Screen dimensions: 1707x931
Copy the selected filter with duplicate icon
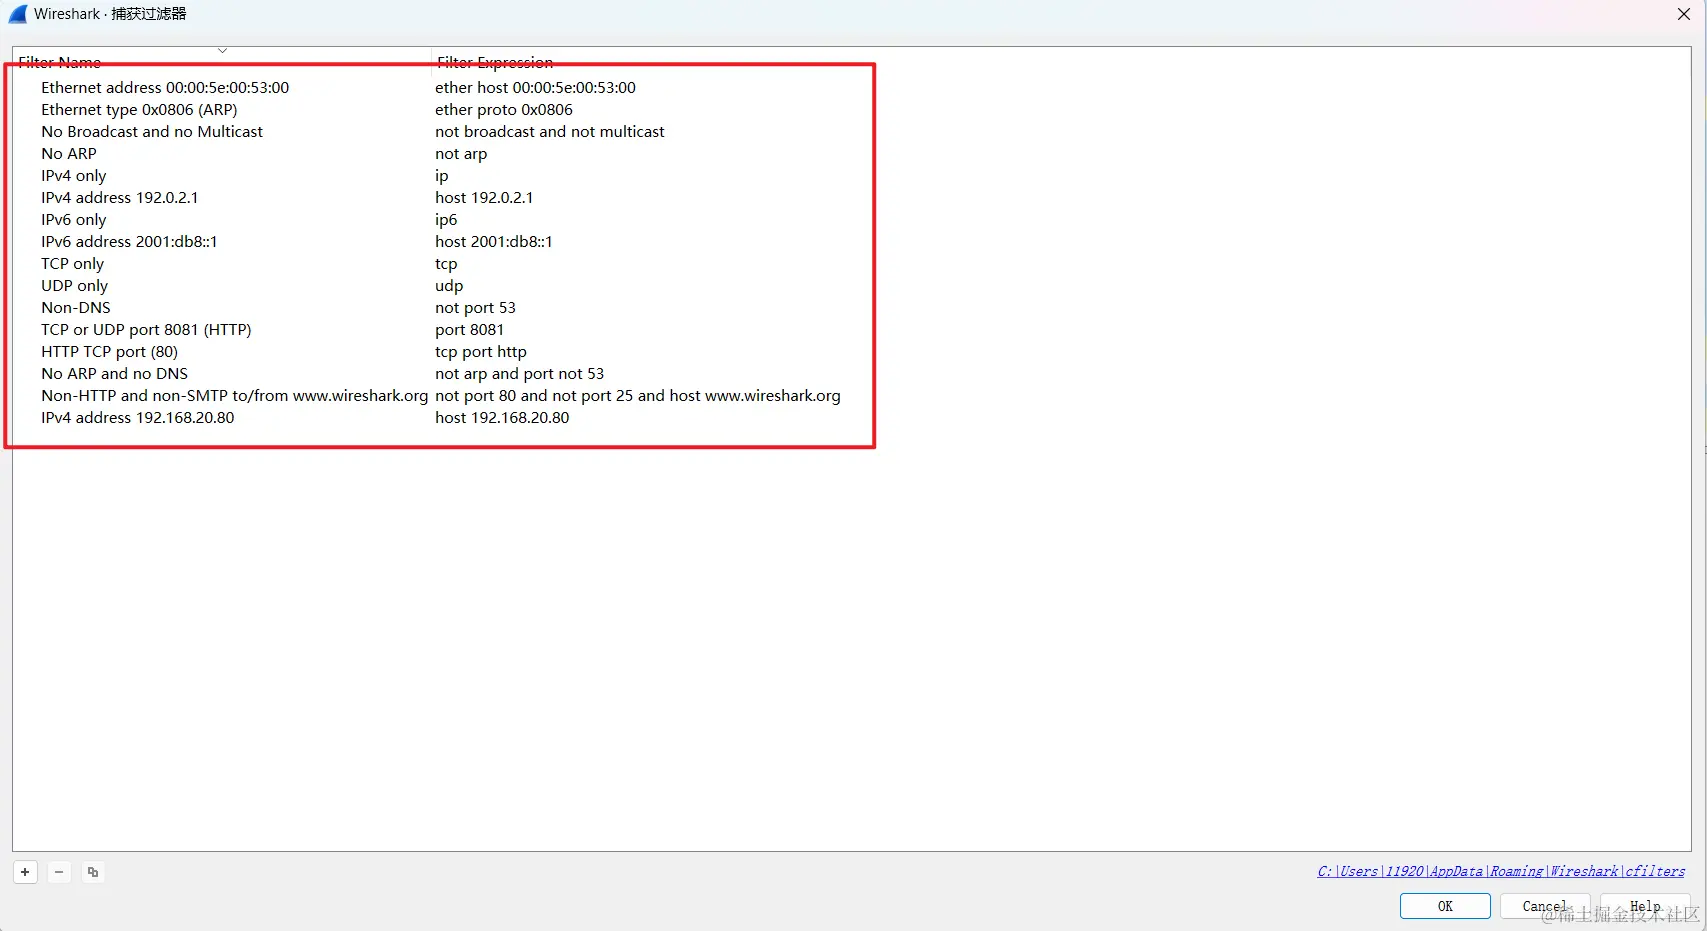tap(93, 872)
